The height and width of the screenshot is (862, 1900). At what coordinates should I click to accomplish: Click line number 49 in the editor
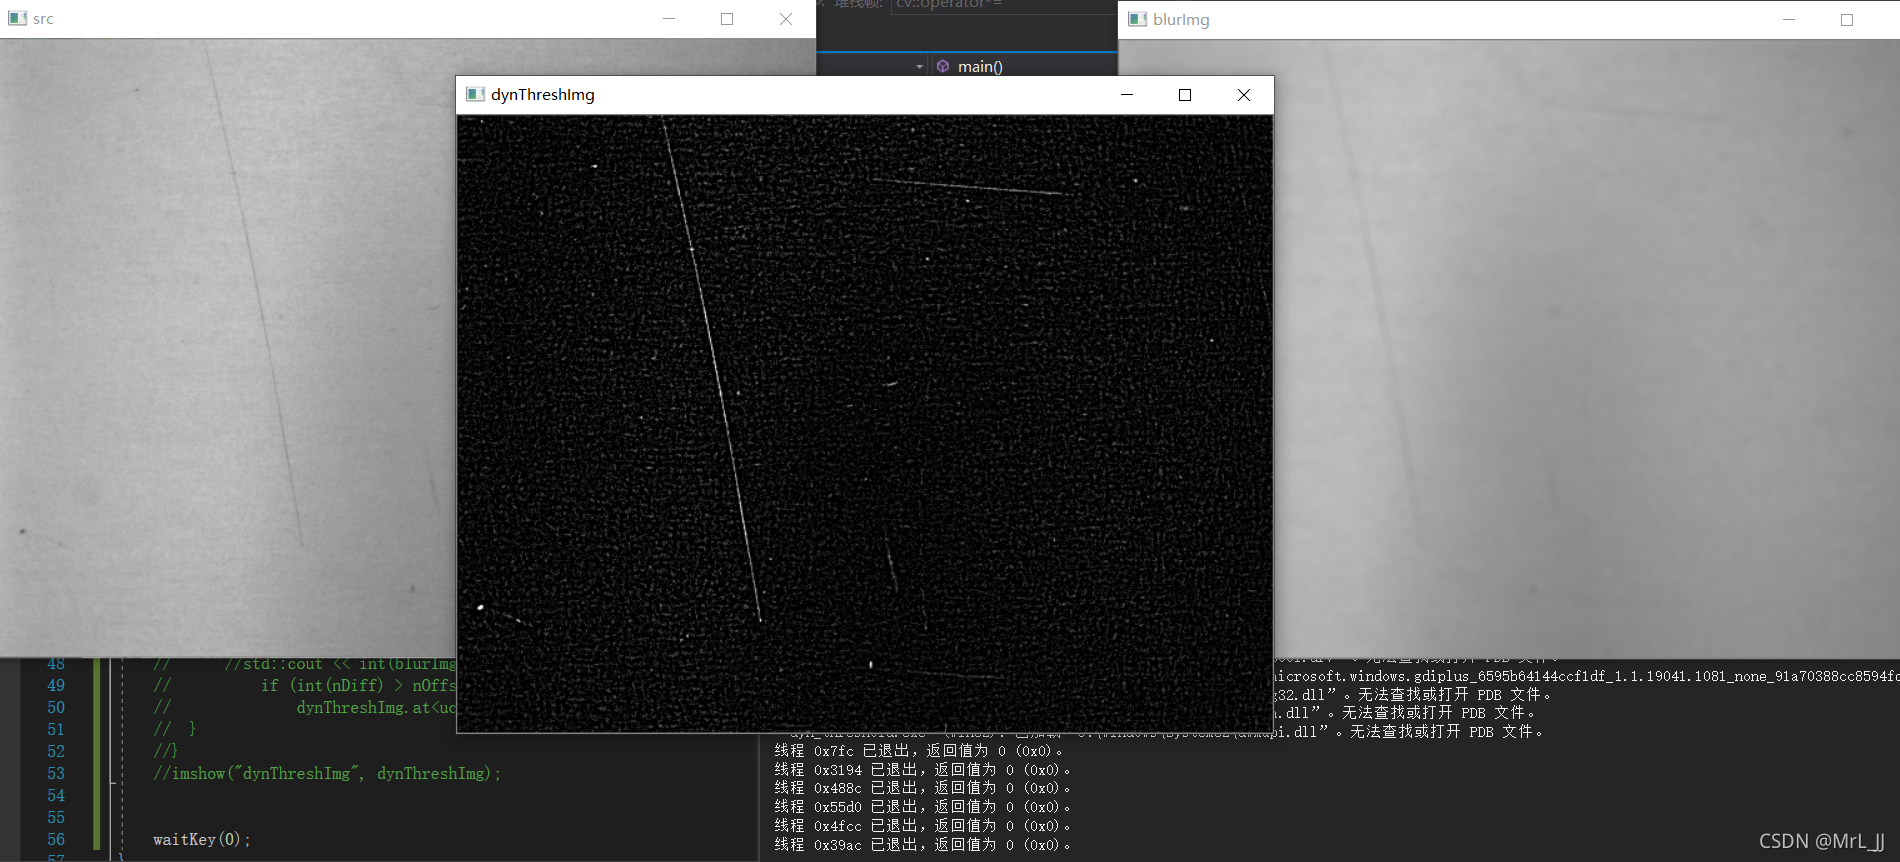point(56,686)
